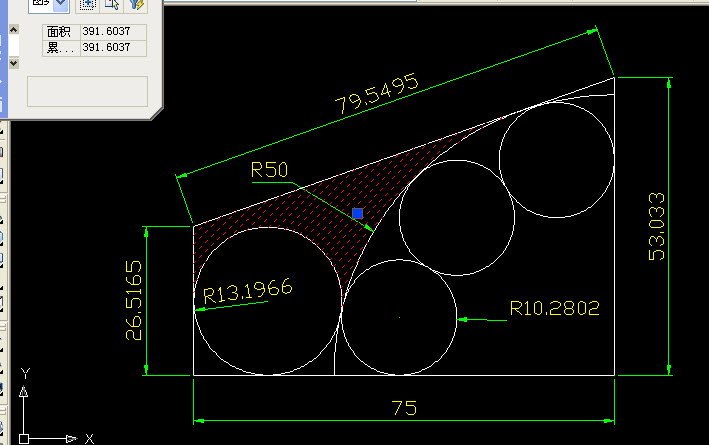Click the 面积 property label

59,32
